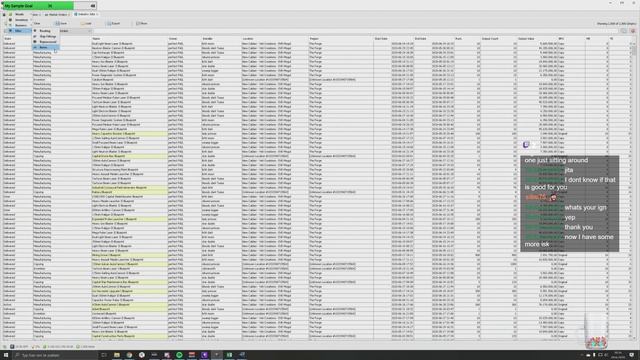Sort by the Location column header

point(275,39)
